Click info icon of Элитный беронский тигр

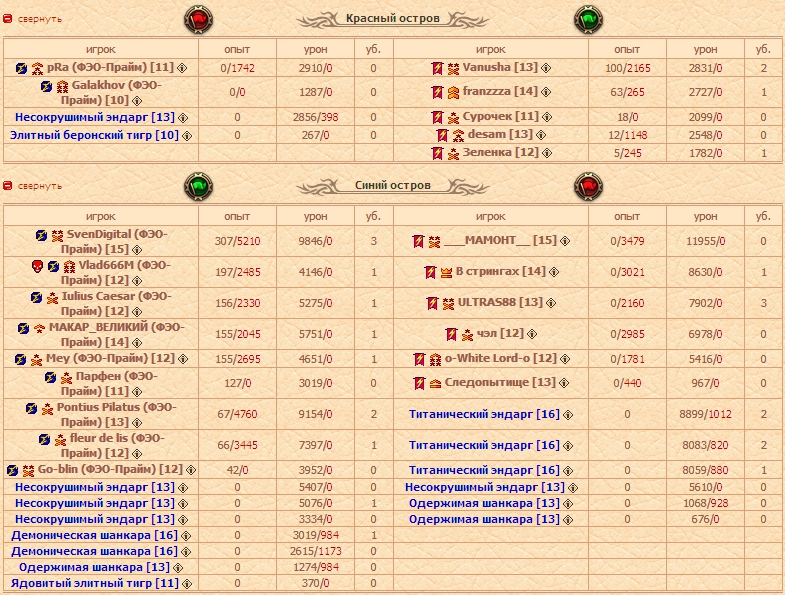(187, 136)
